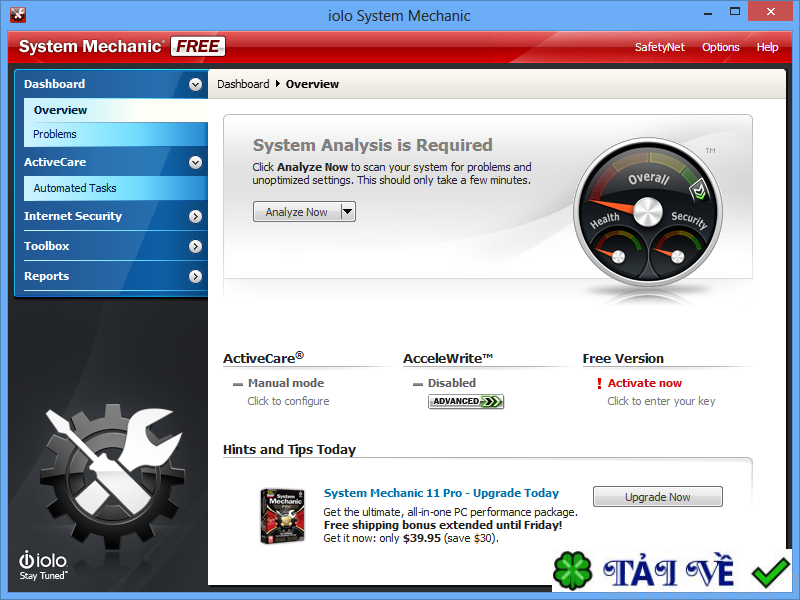Collapse the ActiveCare section chevron
Viewport: 800px width, 600px height.
click(x=195, y=162)
